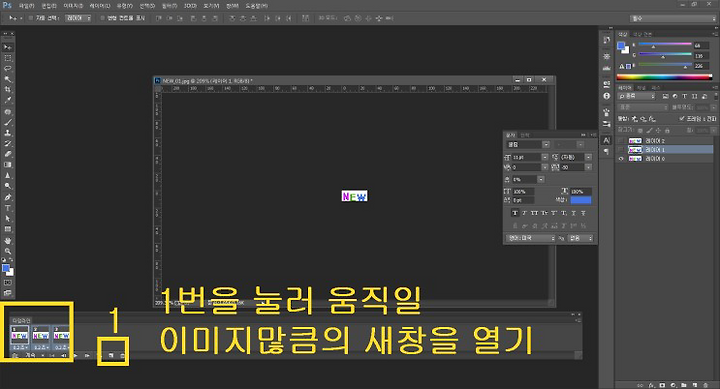
Task: Open the leading dropdown arrow
Action: point(588,157)
